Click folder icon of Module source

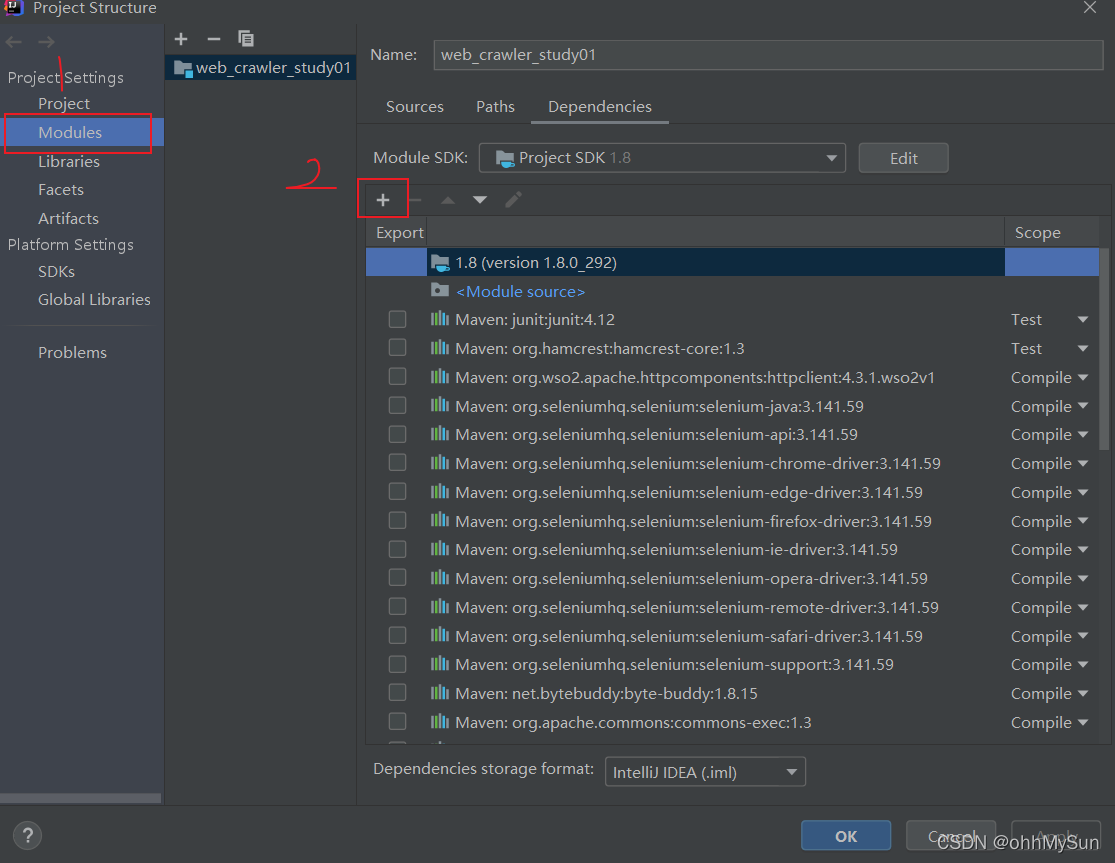pyautogui.click(x=440, y=290)
